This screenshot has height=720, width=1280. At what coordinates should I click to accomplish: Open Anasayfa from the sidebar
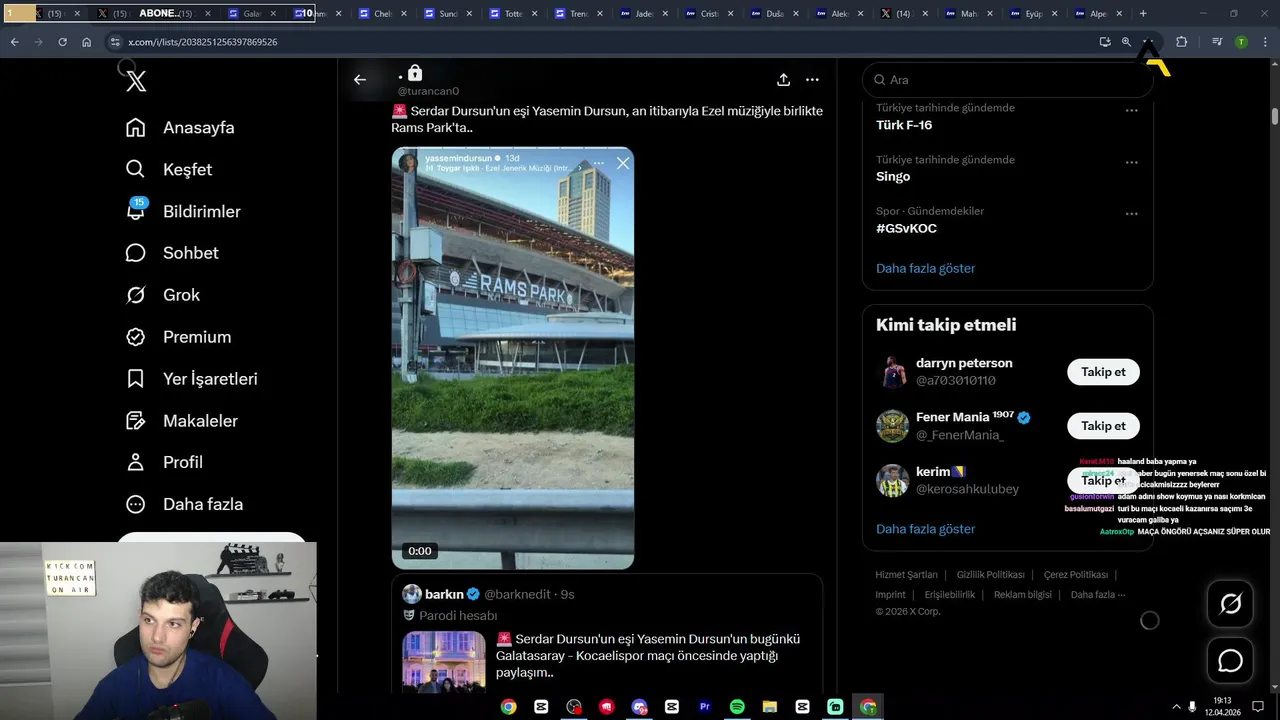pos(180,128)
